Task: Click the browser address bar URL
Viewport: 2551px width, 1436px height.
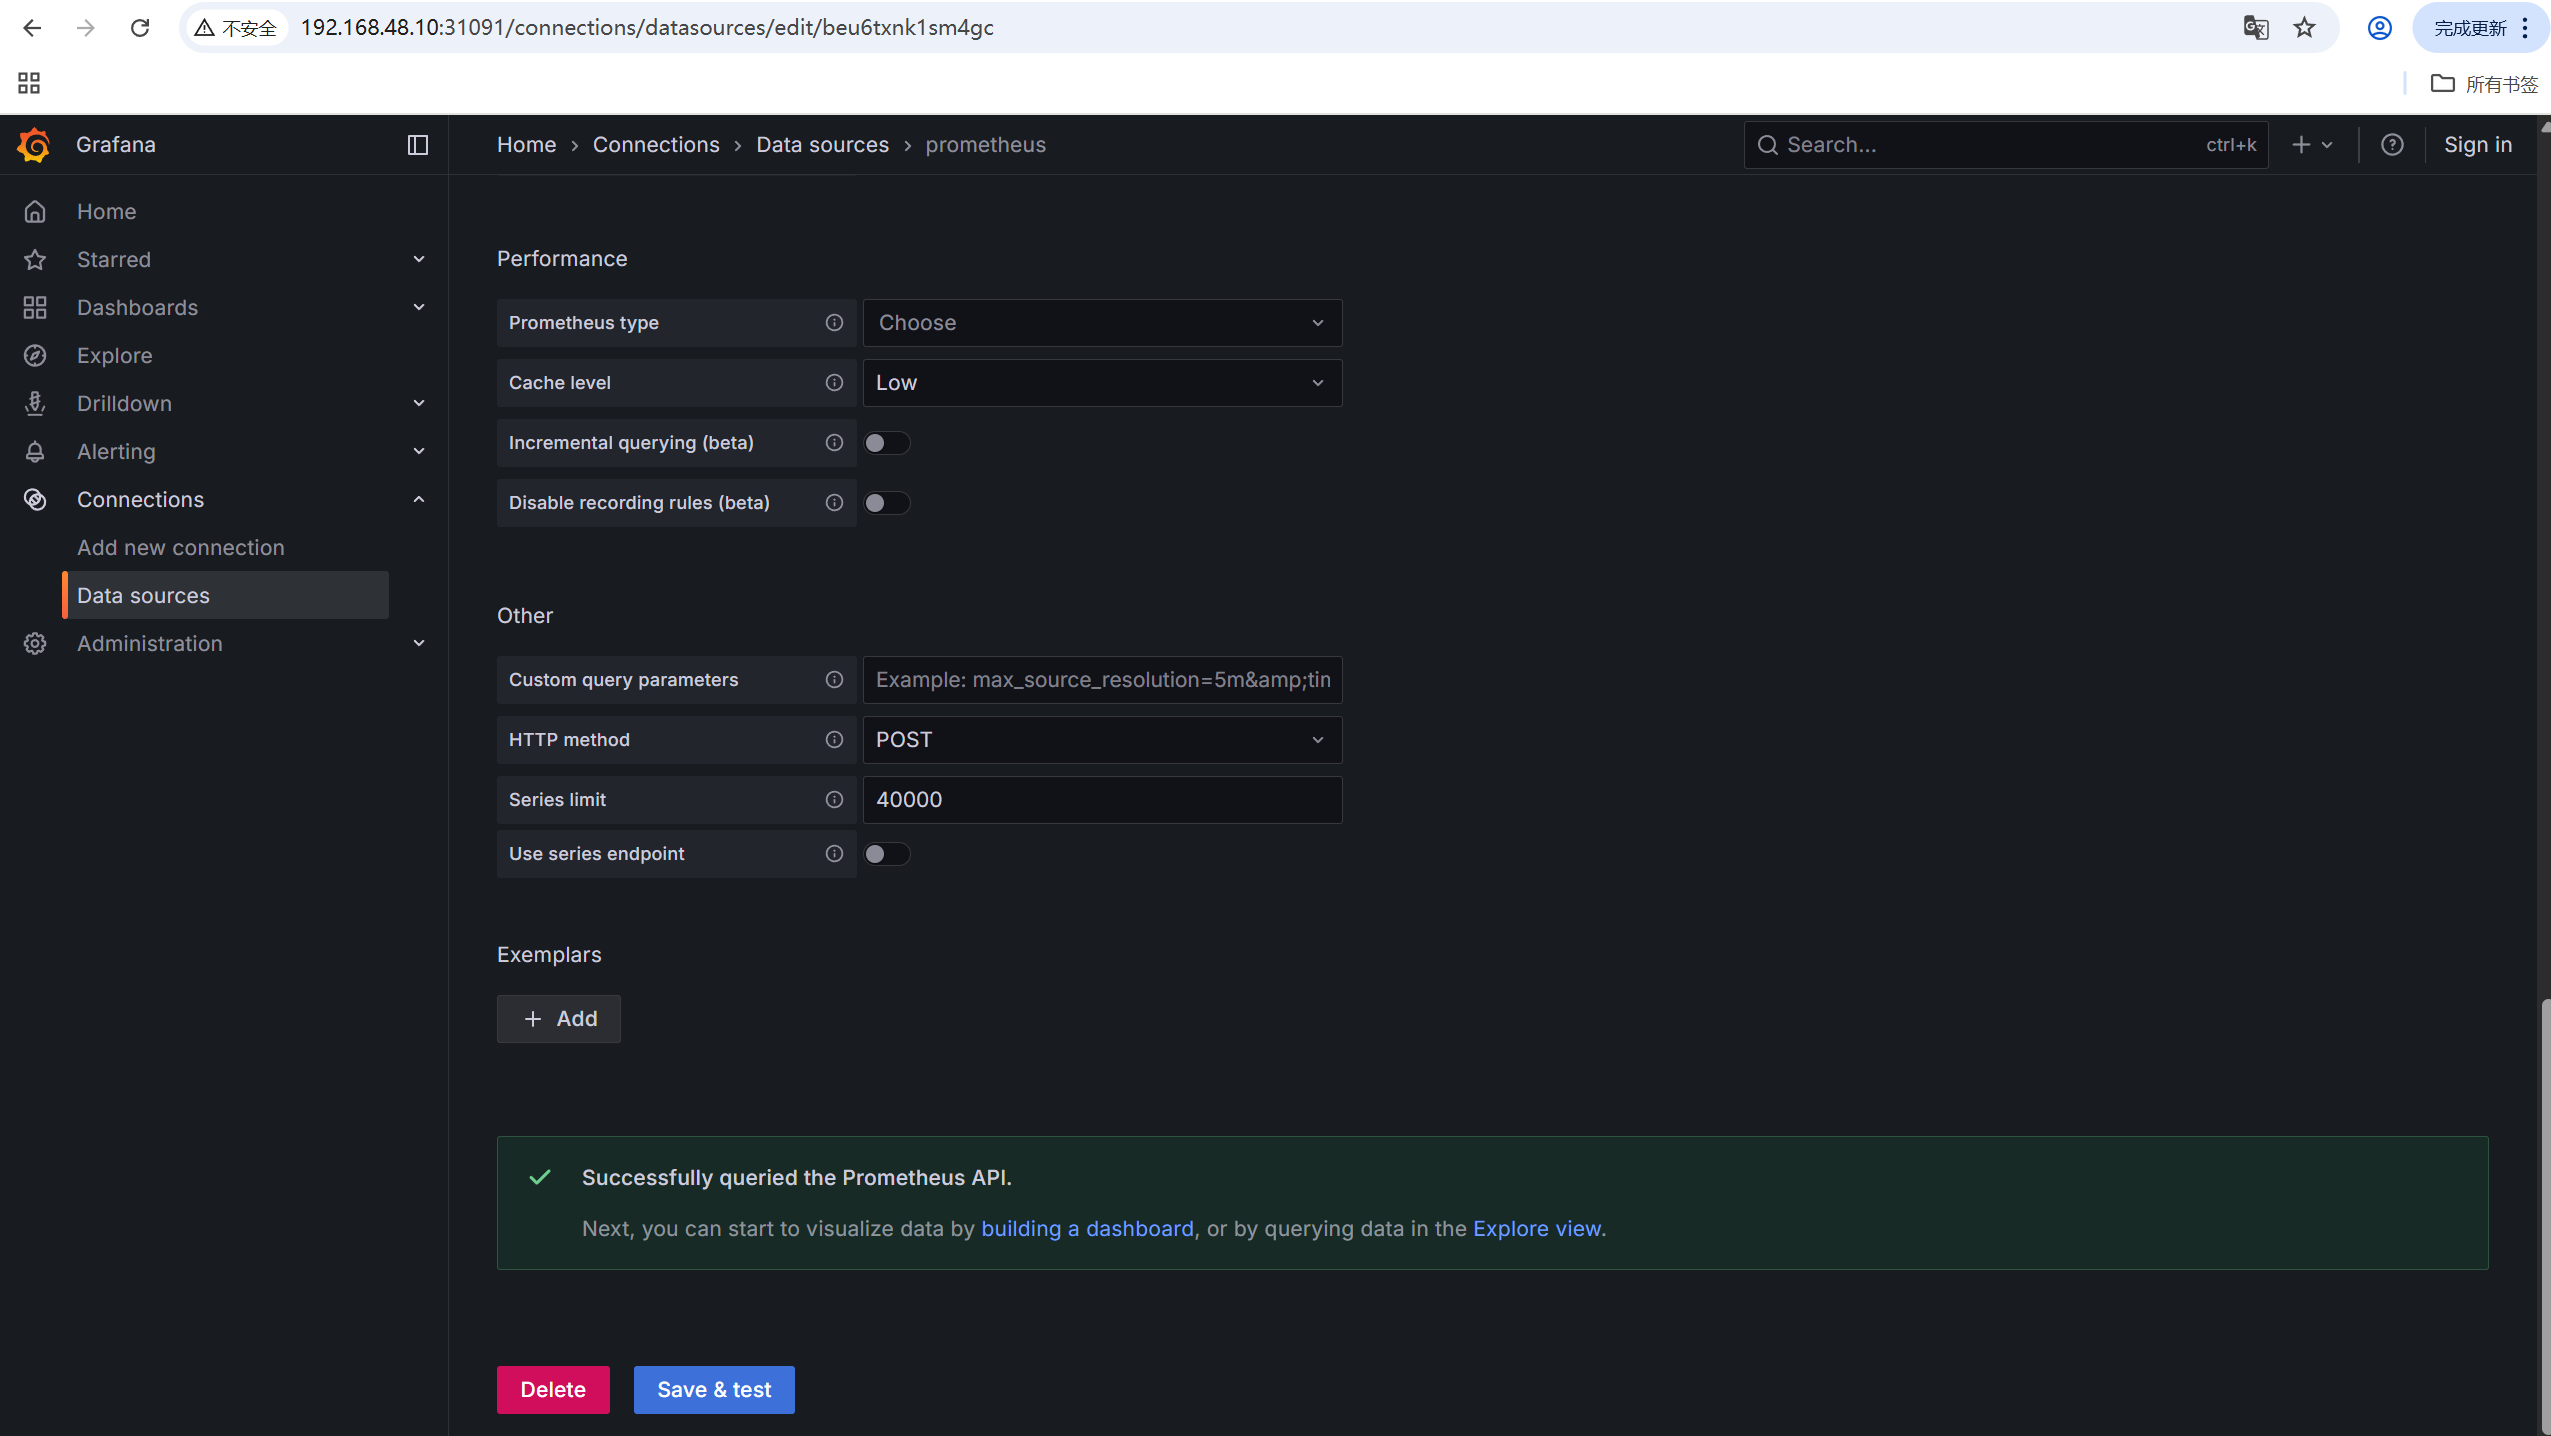Action: click(647, 28)
